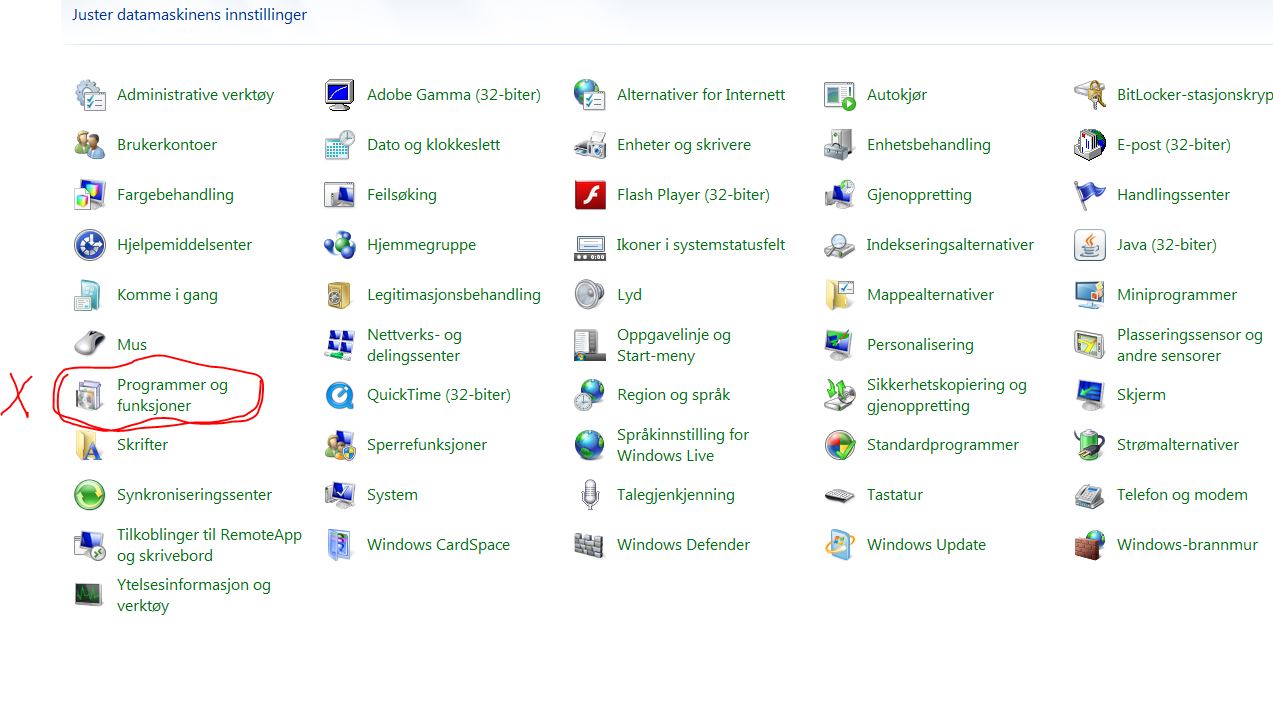Screen dimensions: 1273x720
Task: Open the Indekseringsalternativer link
Action: (950, 245)
